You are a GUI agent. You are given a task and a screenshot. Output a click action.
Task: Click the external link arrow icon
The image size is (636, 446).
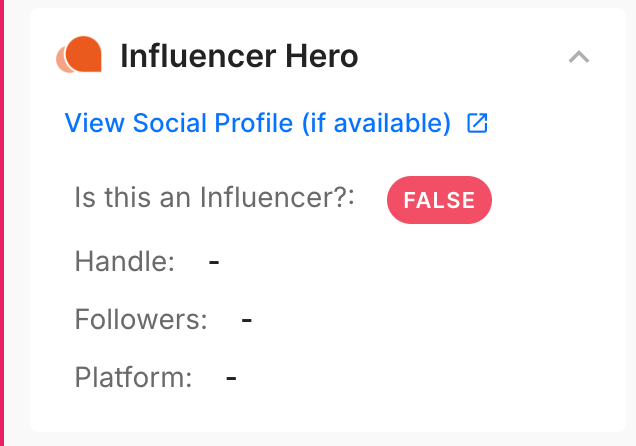click(477, 123)
